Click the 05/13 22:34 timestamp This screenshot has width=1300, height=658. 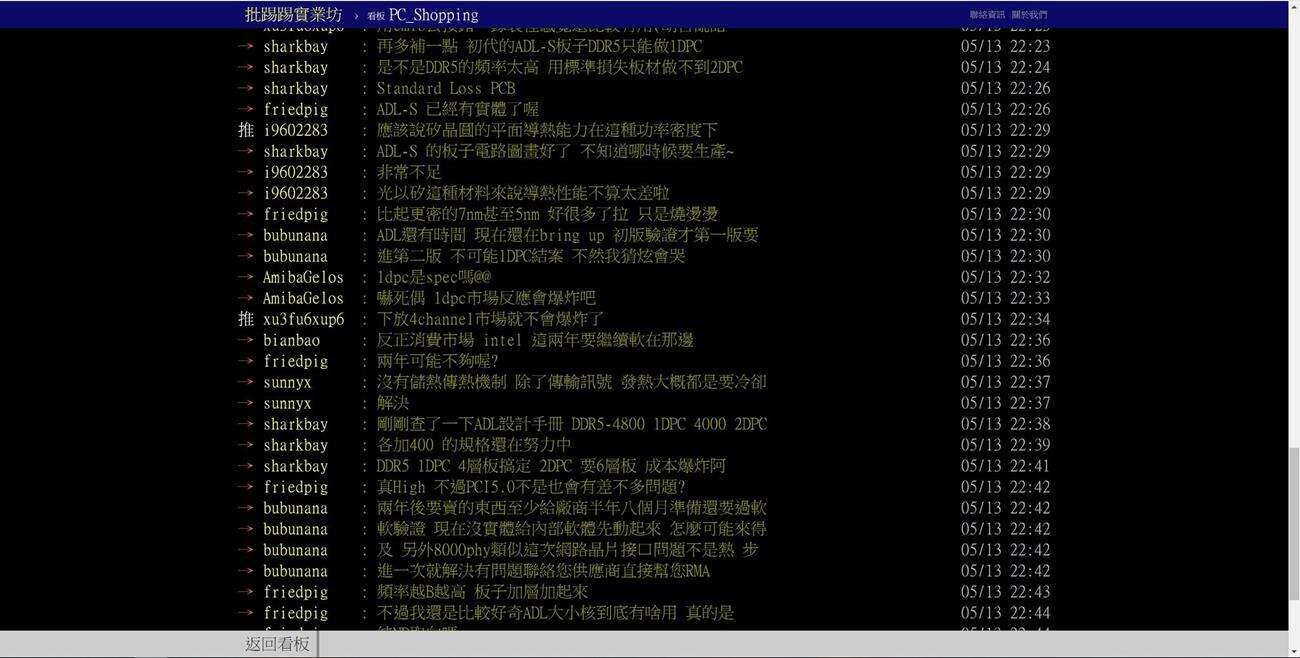point(1005,319)
